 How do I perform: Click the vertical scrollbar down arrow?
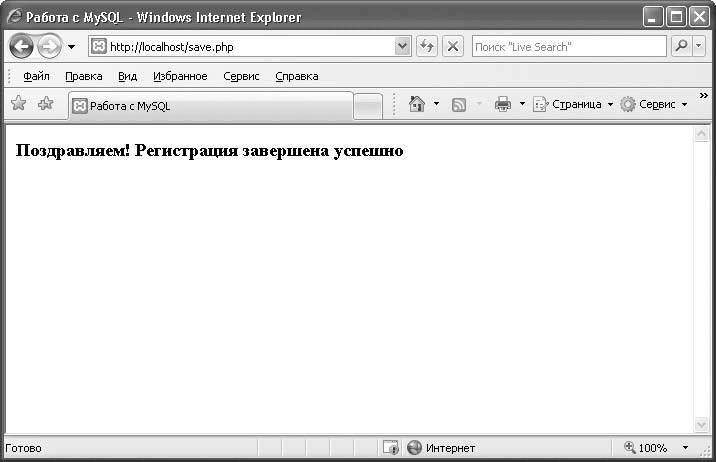tap(701, 425)
